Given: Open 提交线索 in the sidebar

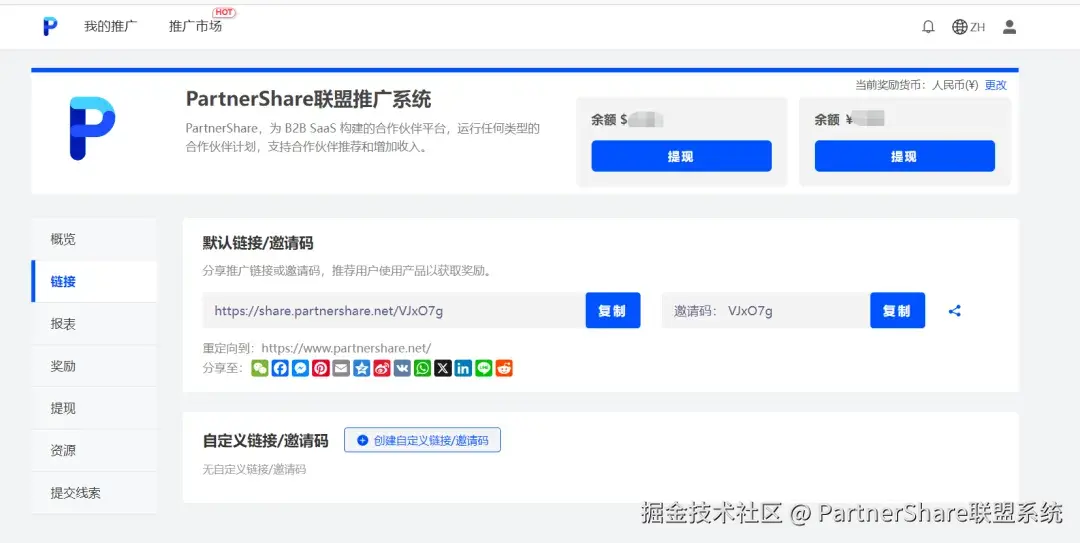Looking at the screenshot, I should [x=94, y=493].
